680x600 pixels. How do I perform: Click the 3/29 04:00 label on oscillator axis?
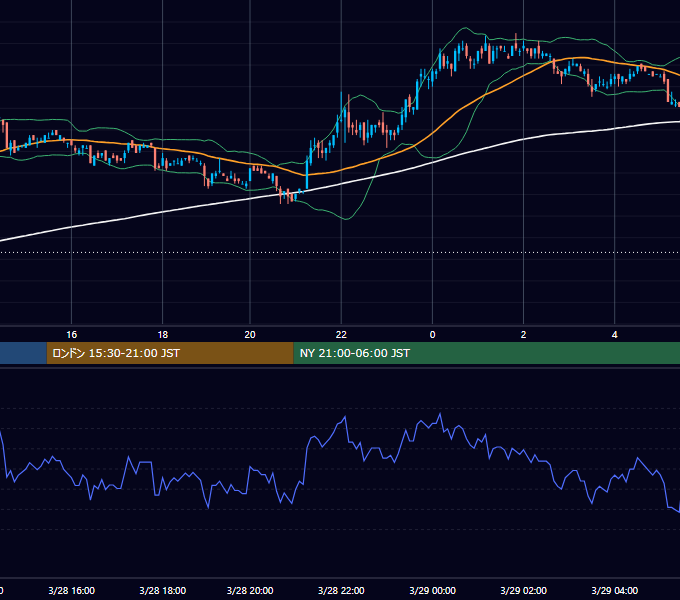[615, 590]
